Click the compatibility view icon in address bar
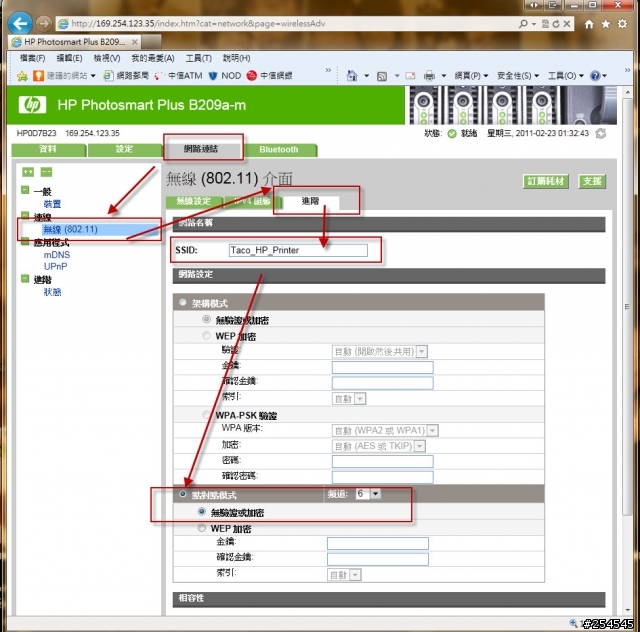Screen dimensions: 640x632 coord(545,24)
